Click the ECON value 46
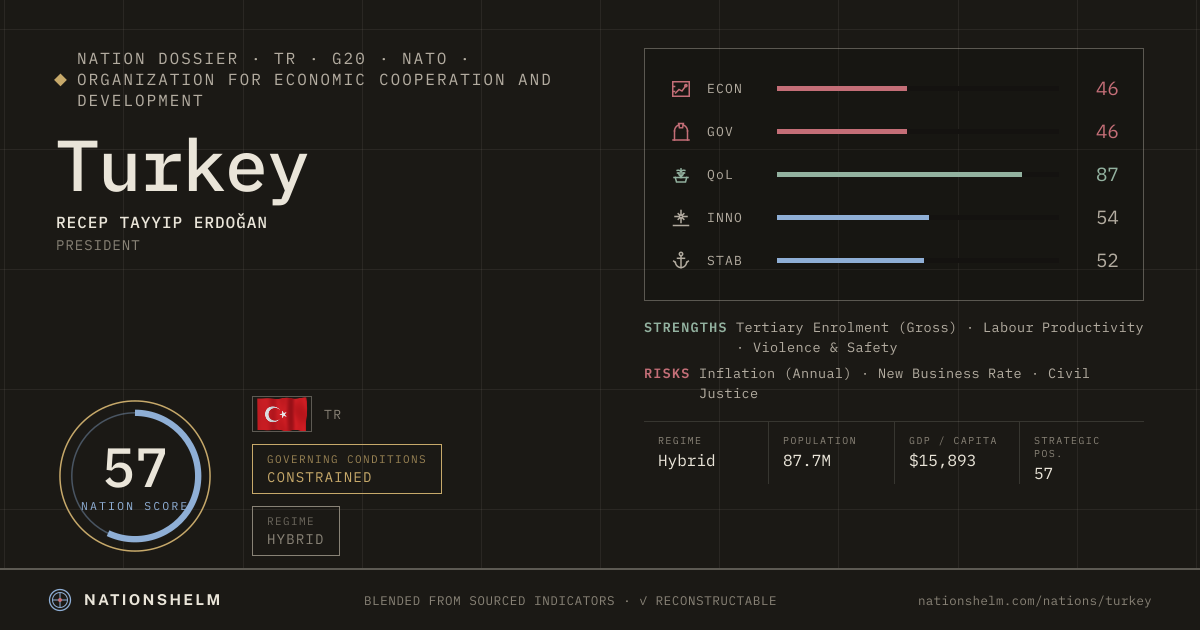Viewport: 1200px width, 630px height. (1107, 89)
